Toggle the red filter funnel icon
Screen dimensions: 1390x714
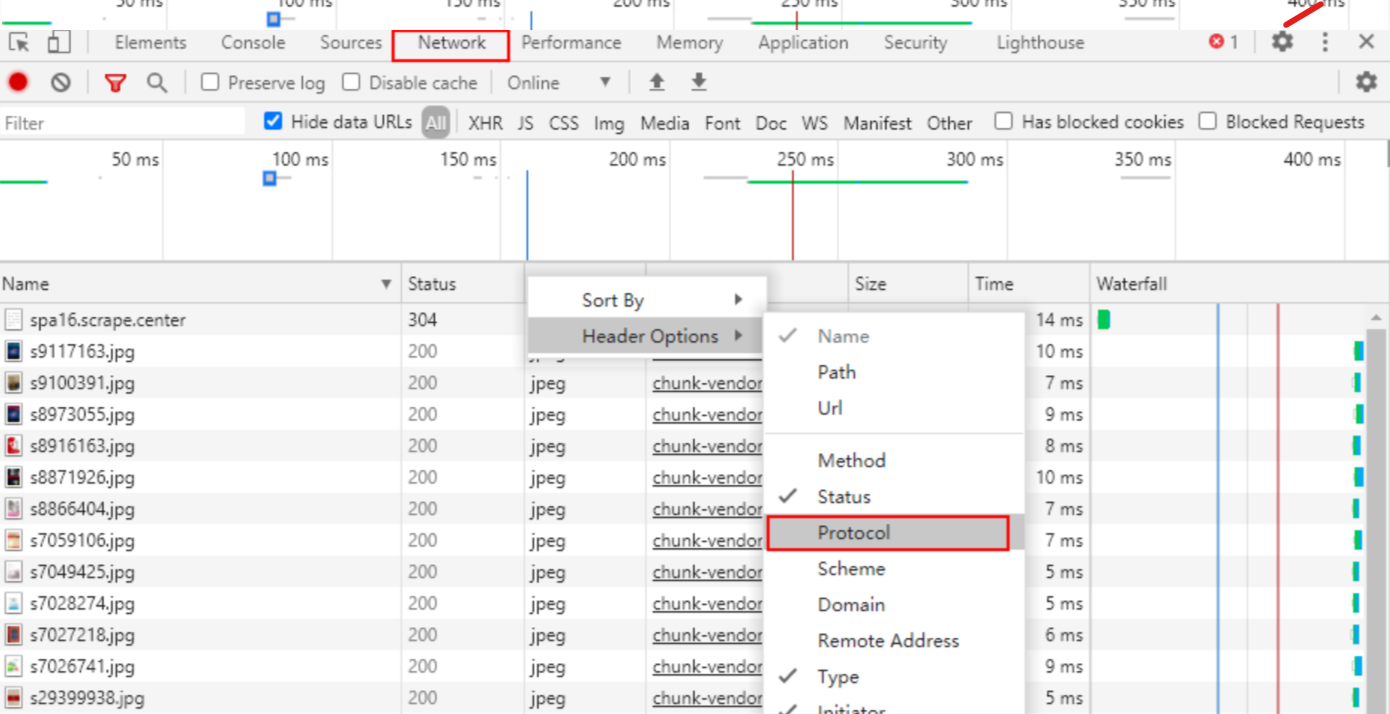point(116,83)
